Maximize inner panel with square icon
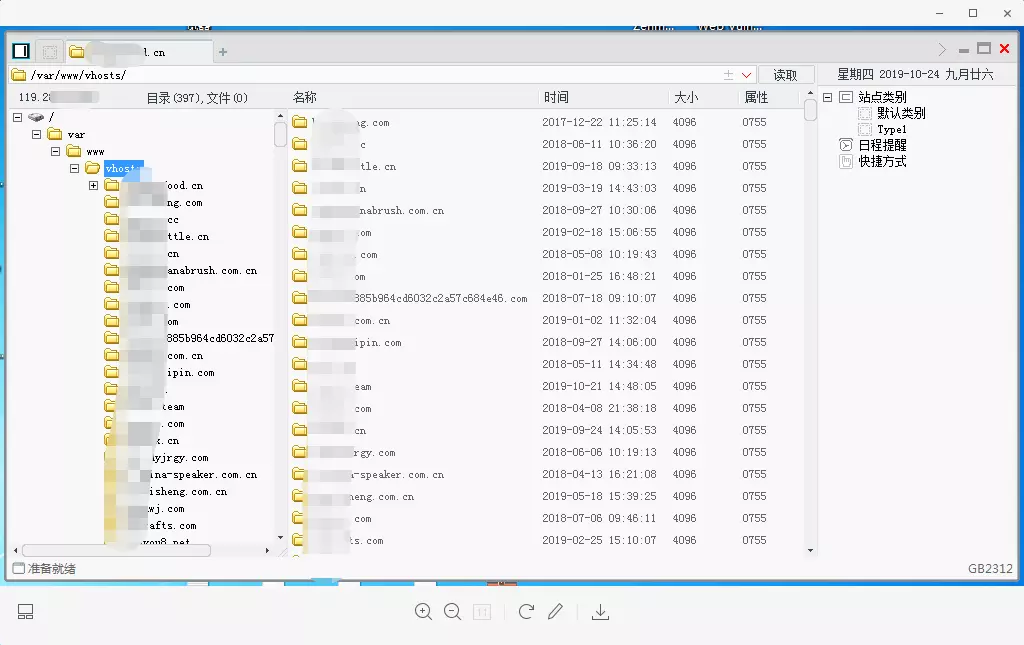The image size is (1024, 645). (x=984, y=48)
